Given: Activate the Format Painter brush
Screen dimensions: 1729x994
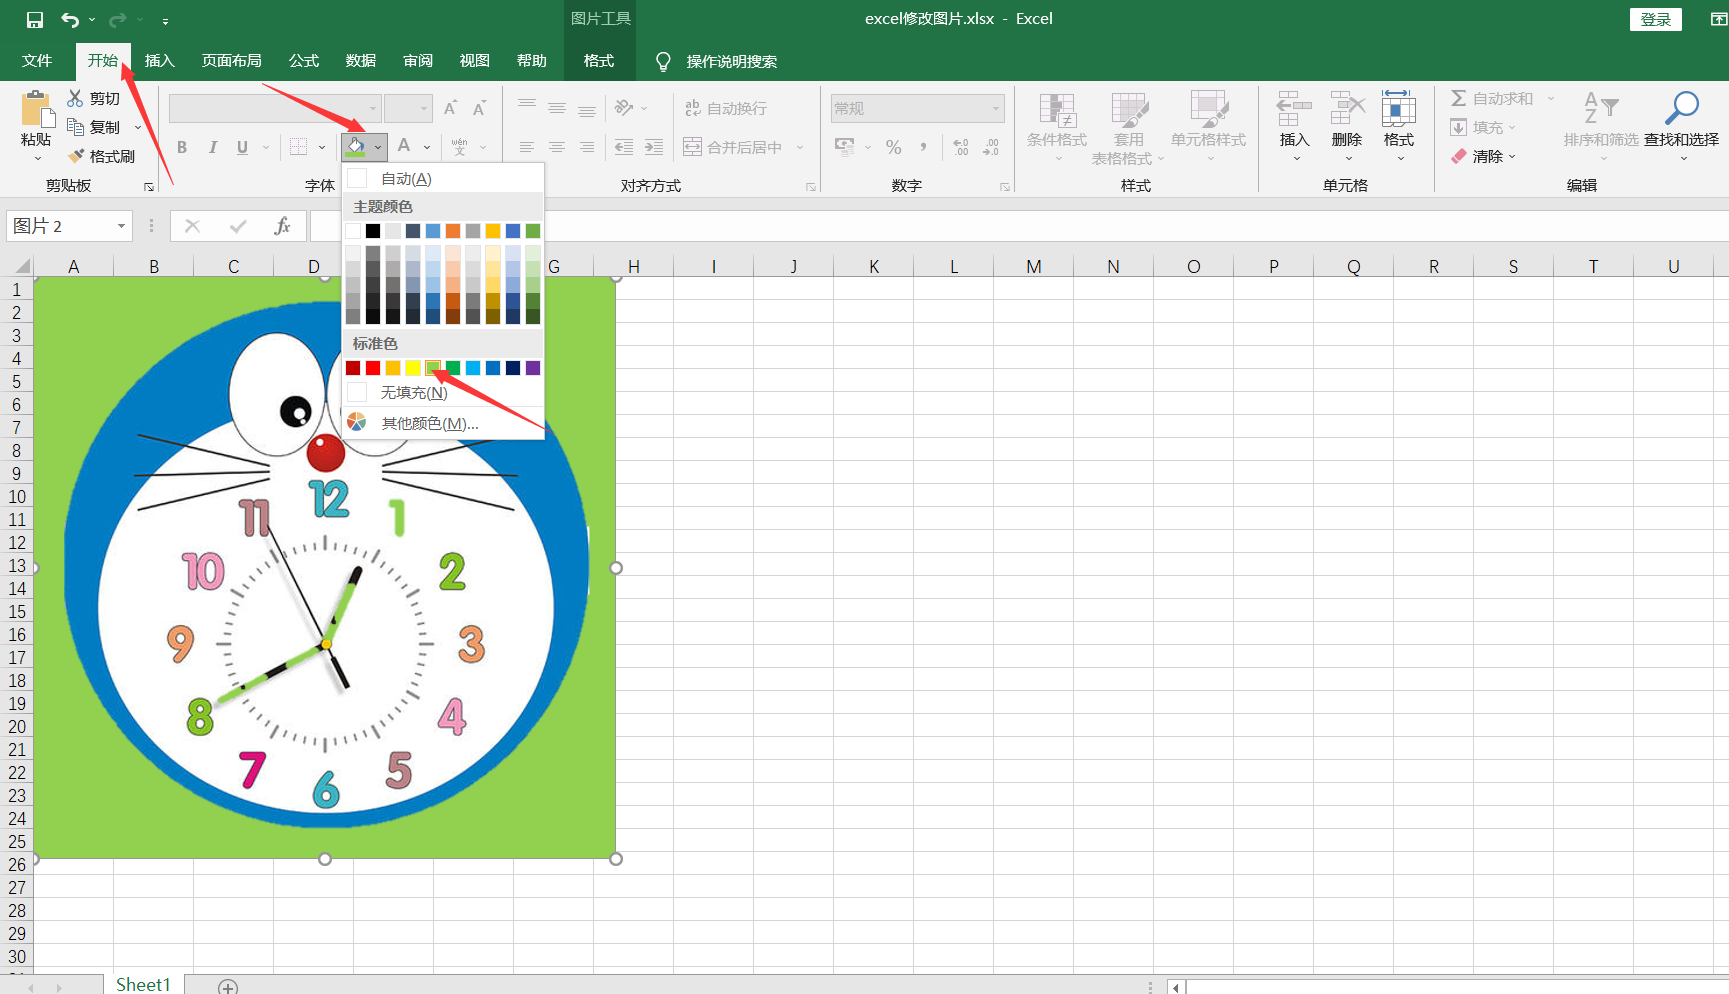Looking at the screenshot, I should click(76, 156).
